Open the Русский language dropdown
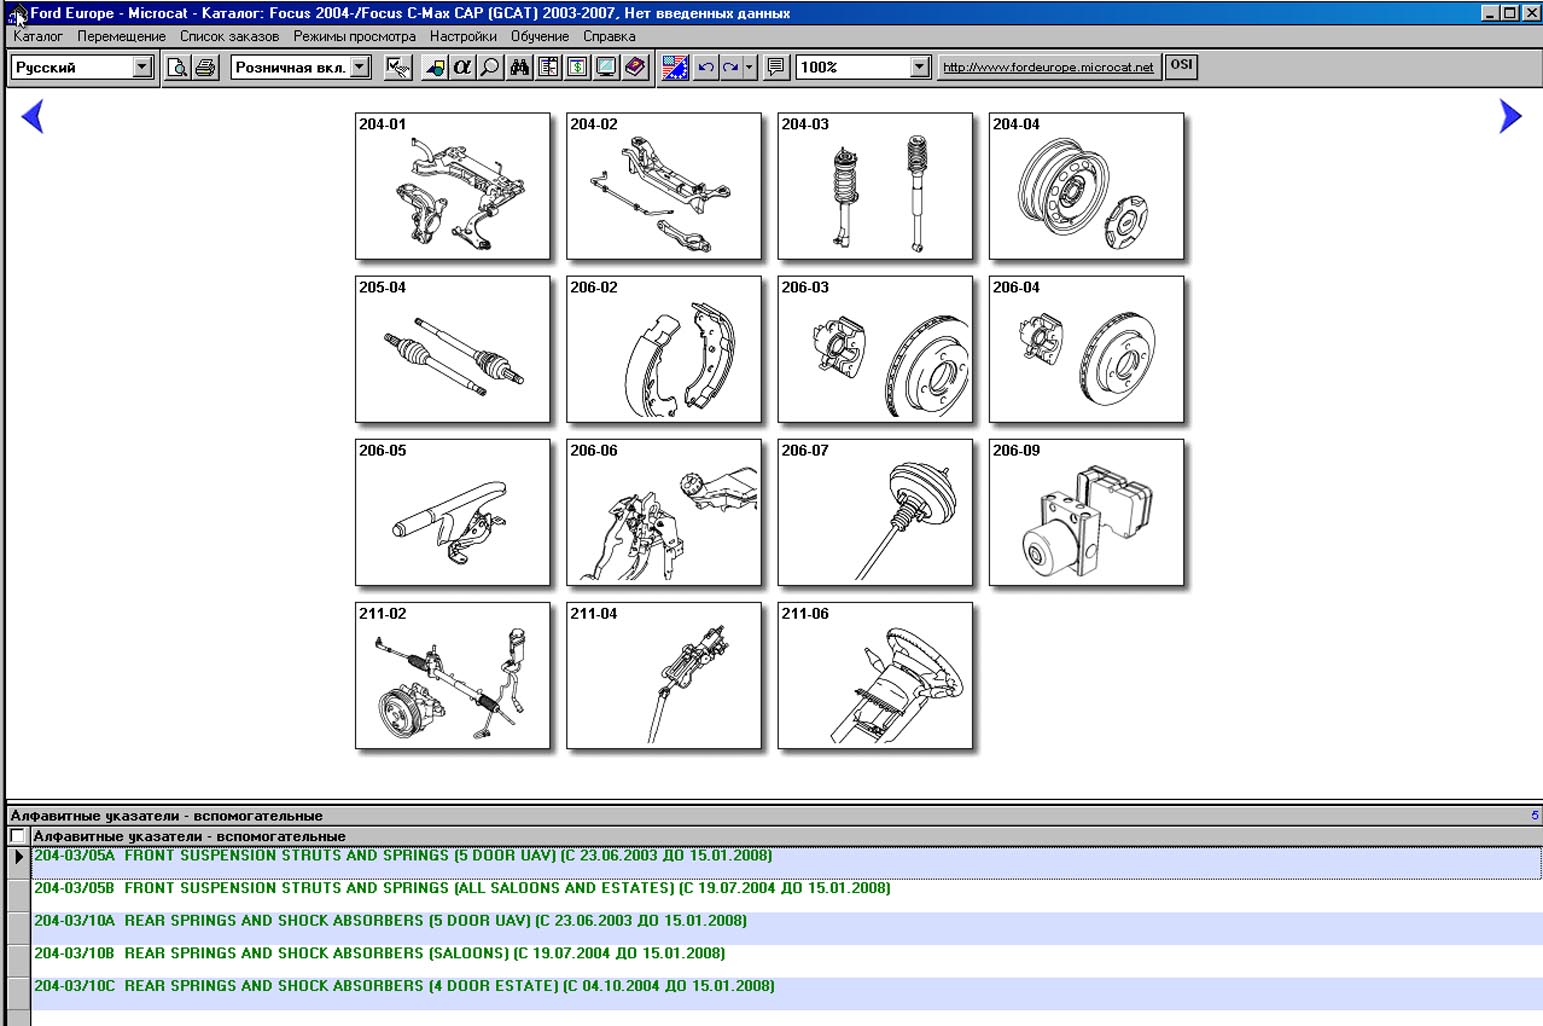This screenshot has height=1026, width=1543. [142, 67]
